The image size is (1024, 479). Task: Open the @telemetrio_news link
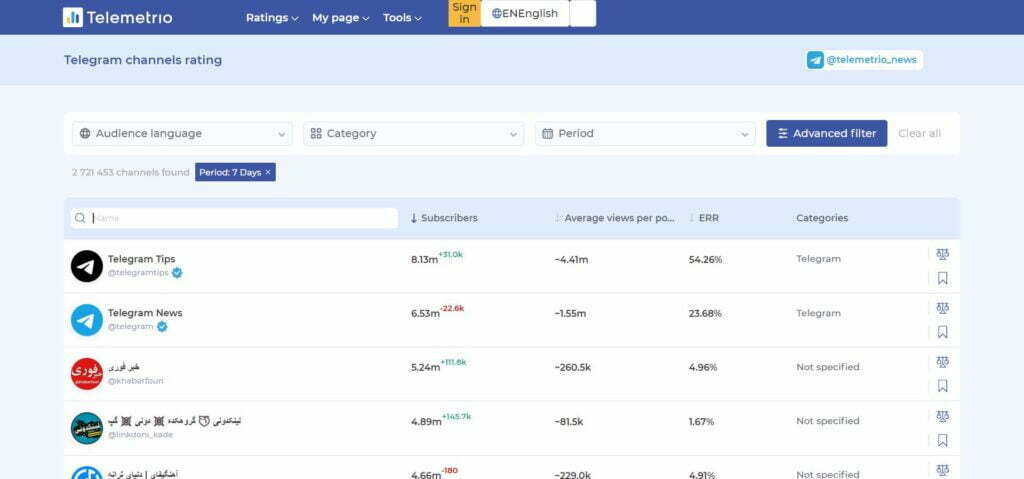871,60
